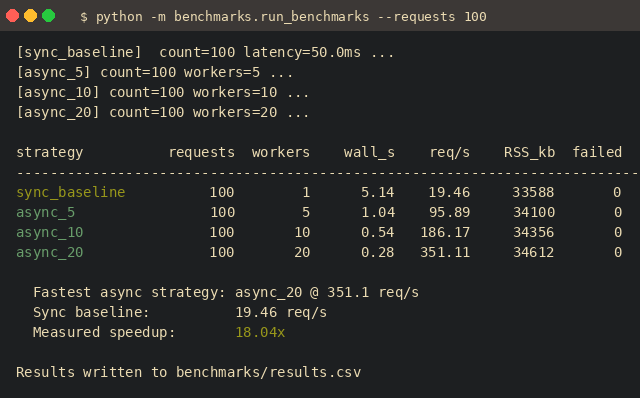The image size is (640, 398).
Task: Click the 18.04x speedup value
Action: pyautogui.click(x=260, y=332)
